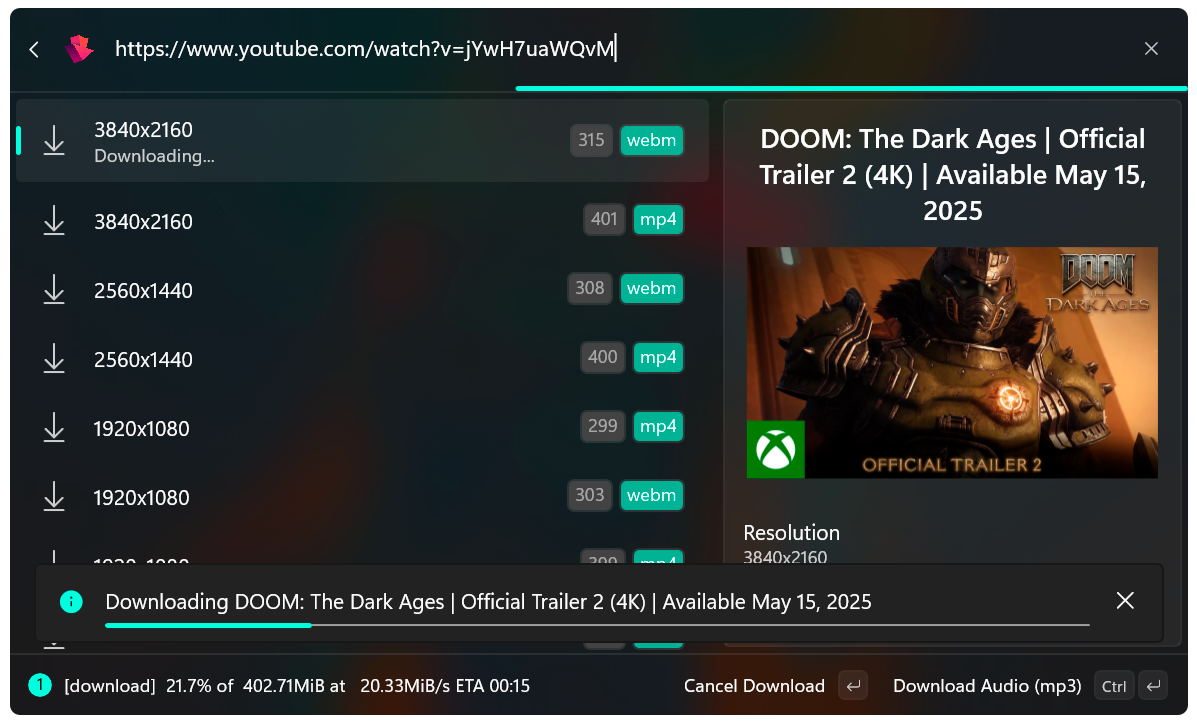Viewport: 1197px width, 723px height.
Task: Click the 401 format ID badge
Action: [604, 219]
